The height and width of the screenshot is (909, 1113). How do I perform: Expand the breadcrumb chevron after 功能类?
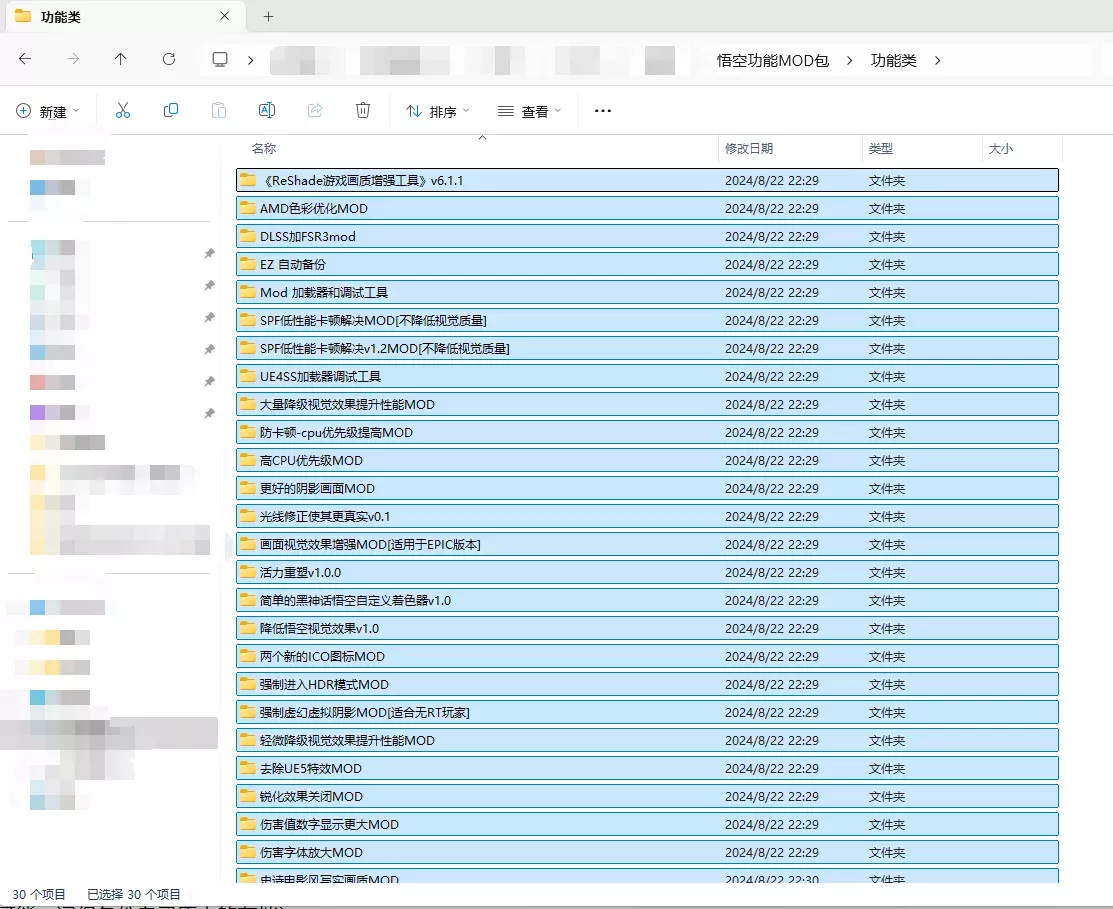coord(936,60)
